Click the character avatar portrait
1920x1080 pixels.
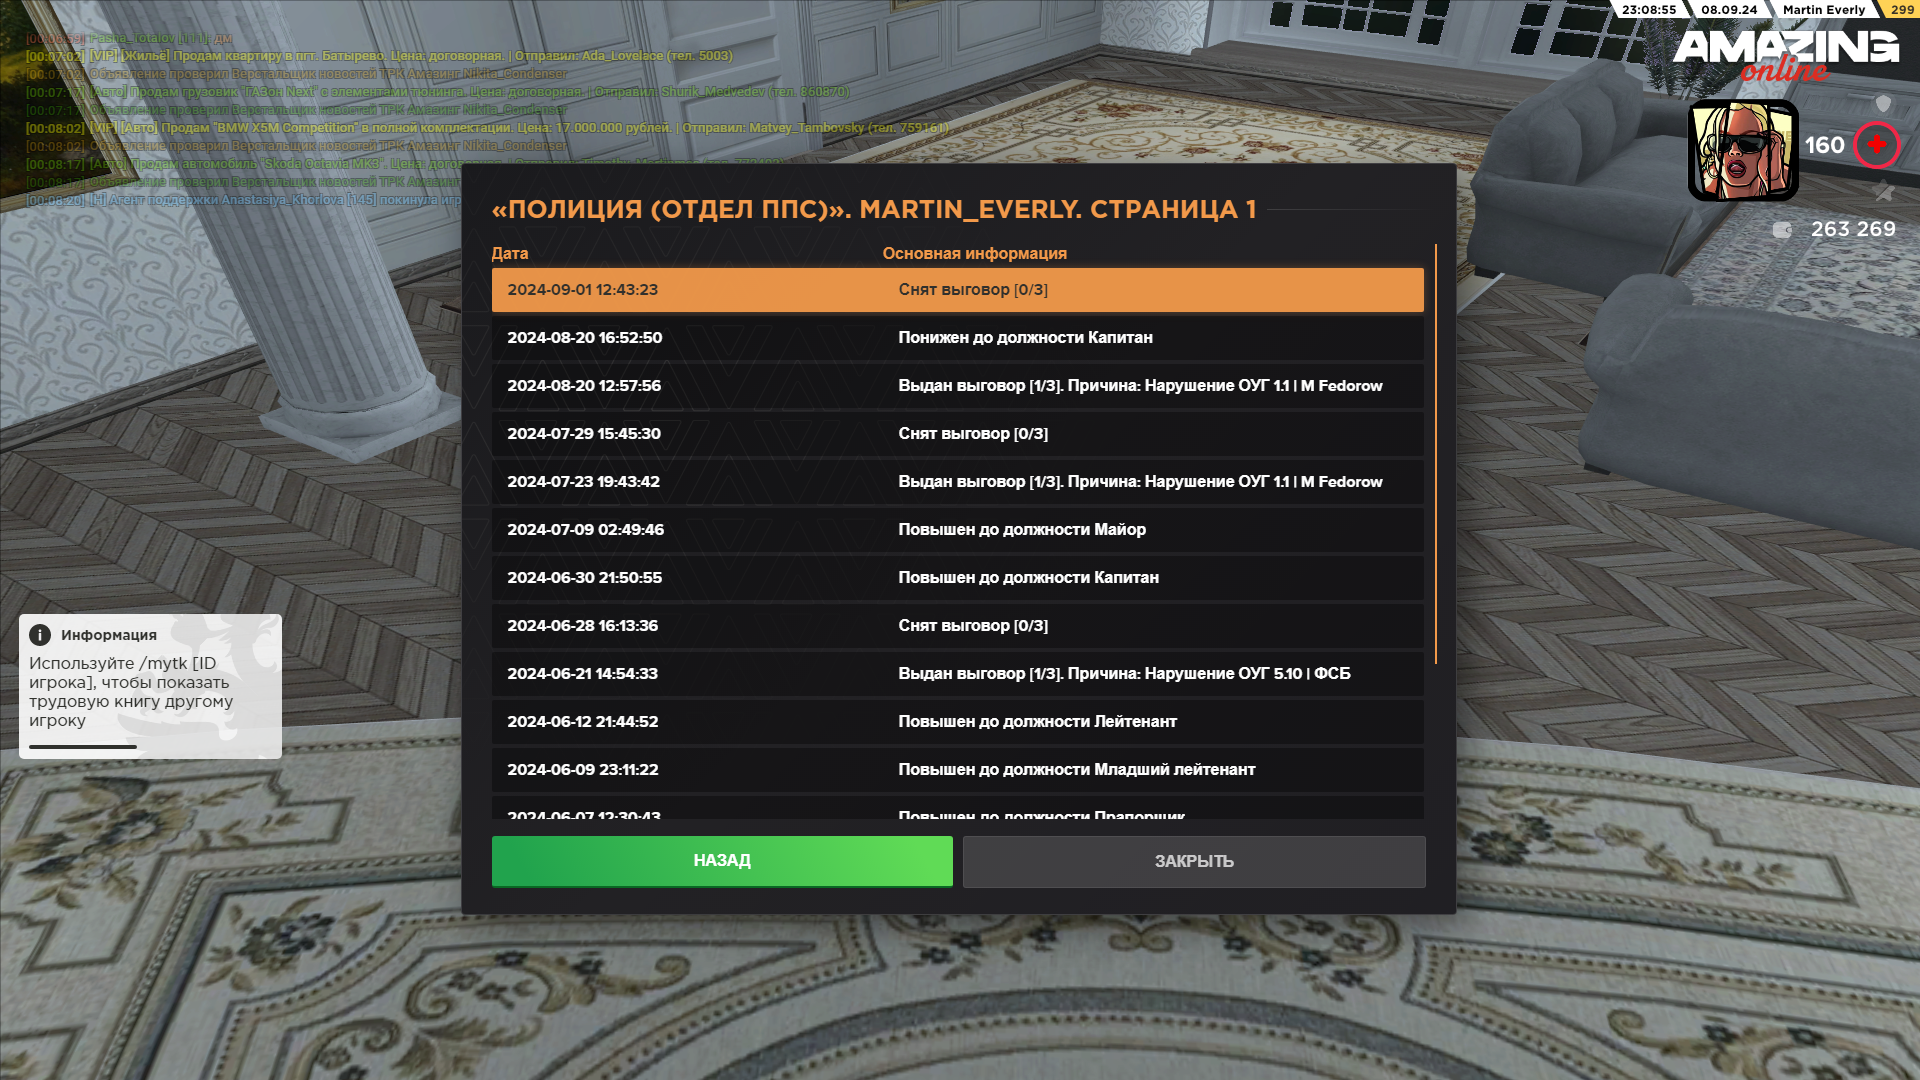(x=1743, y=151)
